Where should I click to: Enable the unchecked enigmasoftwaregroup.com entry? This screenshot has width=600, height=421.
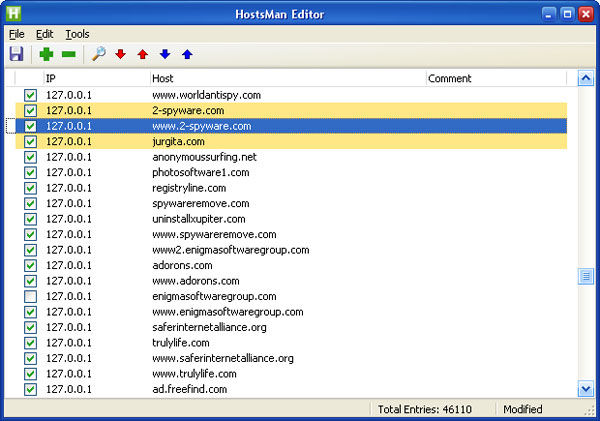[30, 296]
